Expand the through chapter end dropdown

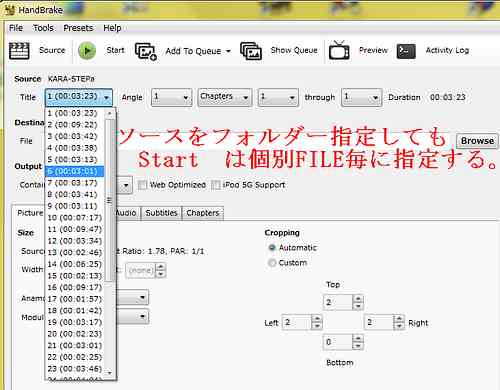(x=361, y=97)
